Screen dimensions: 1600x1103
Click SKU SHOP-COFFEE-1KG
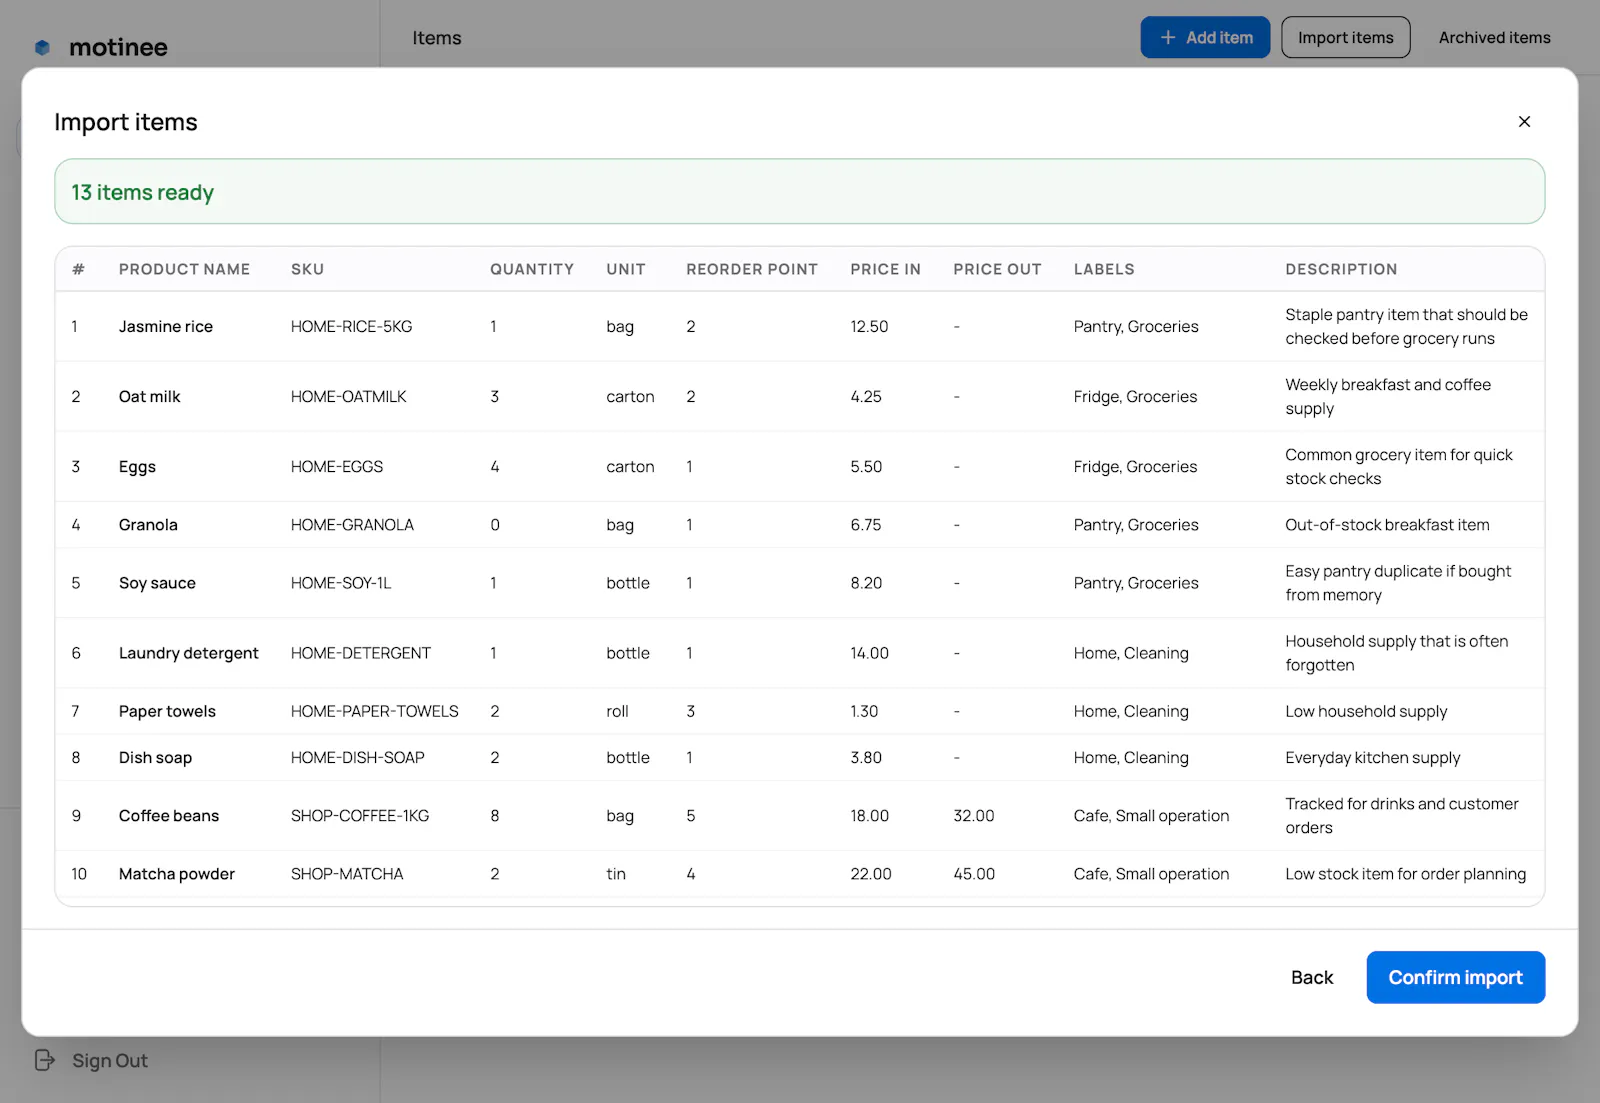click(x=360, y=816)
